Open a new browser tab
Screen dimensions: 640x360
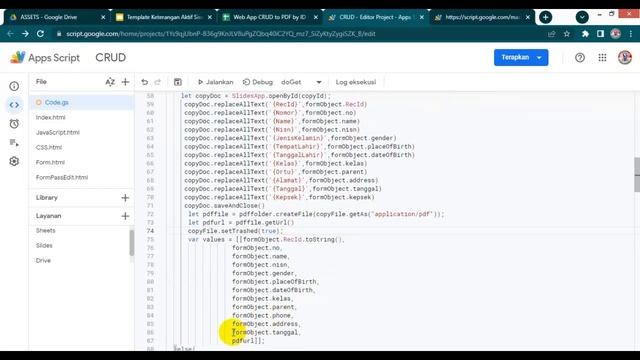click(x=545, y=17)
